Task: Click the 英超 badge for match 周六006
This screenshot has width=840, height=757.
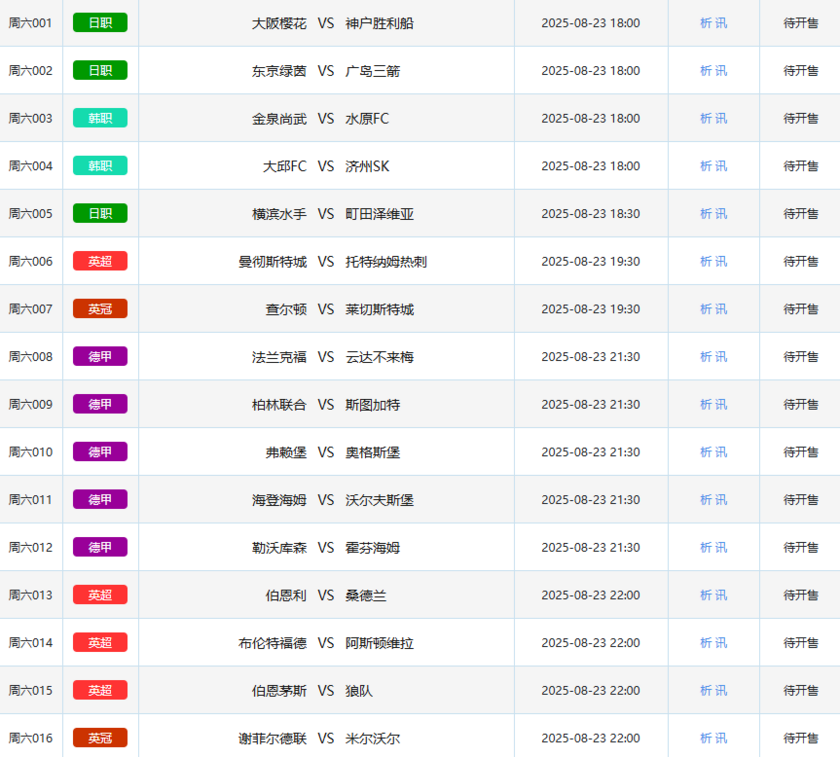Action: (x=100, y=261)
